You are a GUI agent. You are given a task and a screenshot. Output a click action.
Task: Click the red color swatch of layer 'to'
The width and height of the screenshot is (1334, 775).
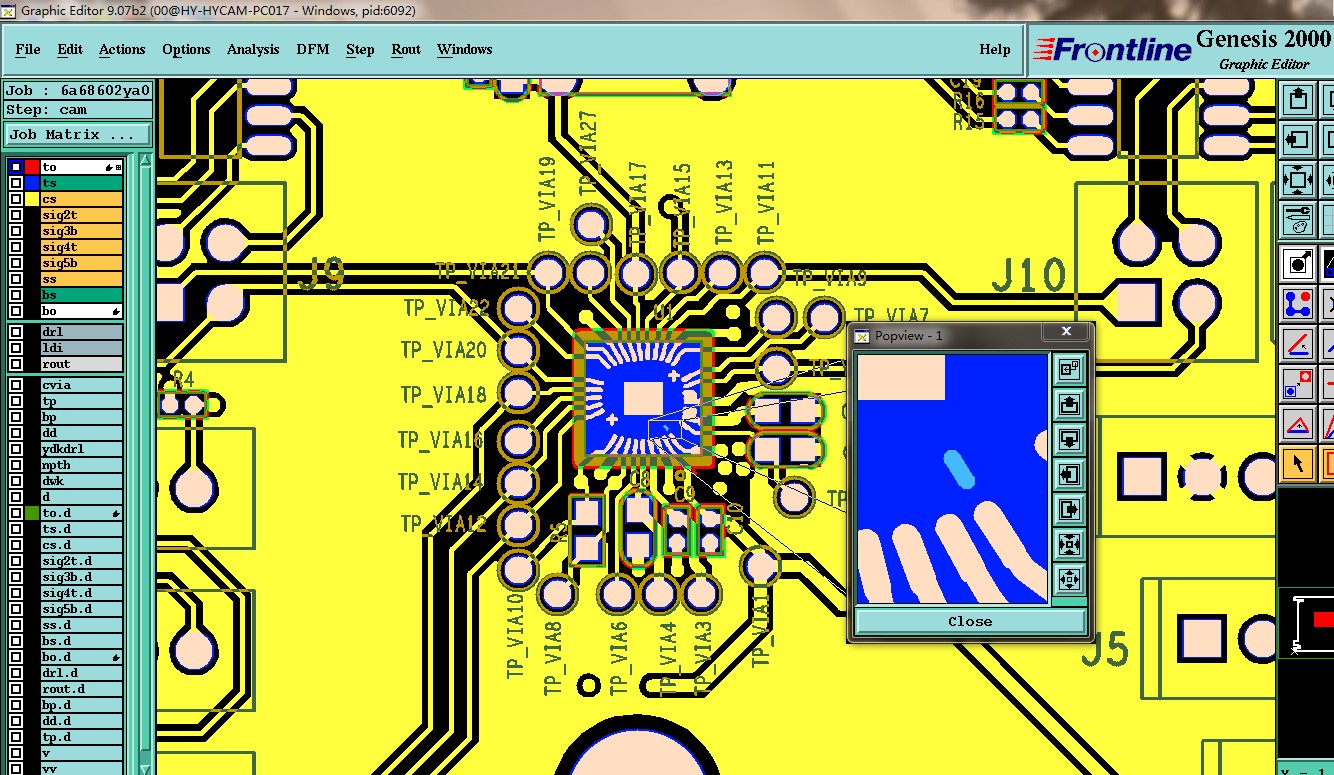[x=32, y=167]
